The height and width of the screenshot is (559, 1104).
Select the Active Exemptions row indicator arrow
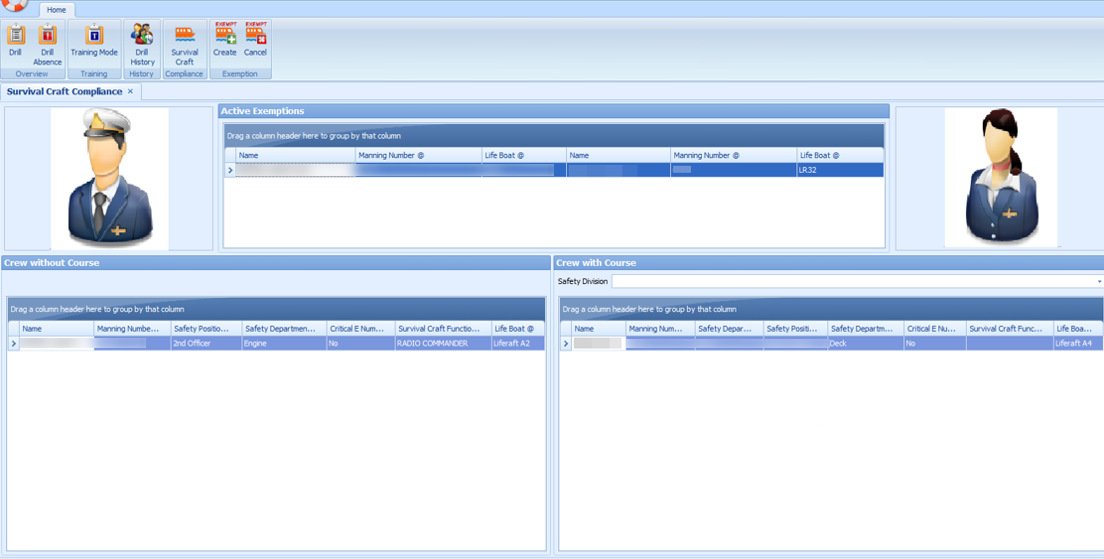(230, 170)
